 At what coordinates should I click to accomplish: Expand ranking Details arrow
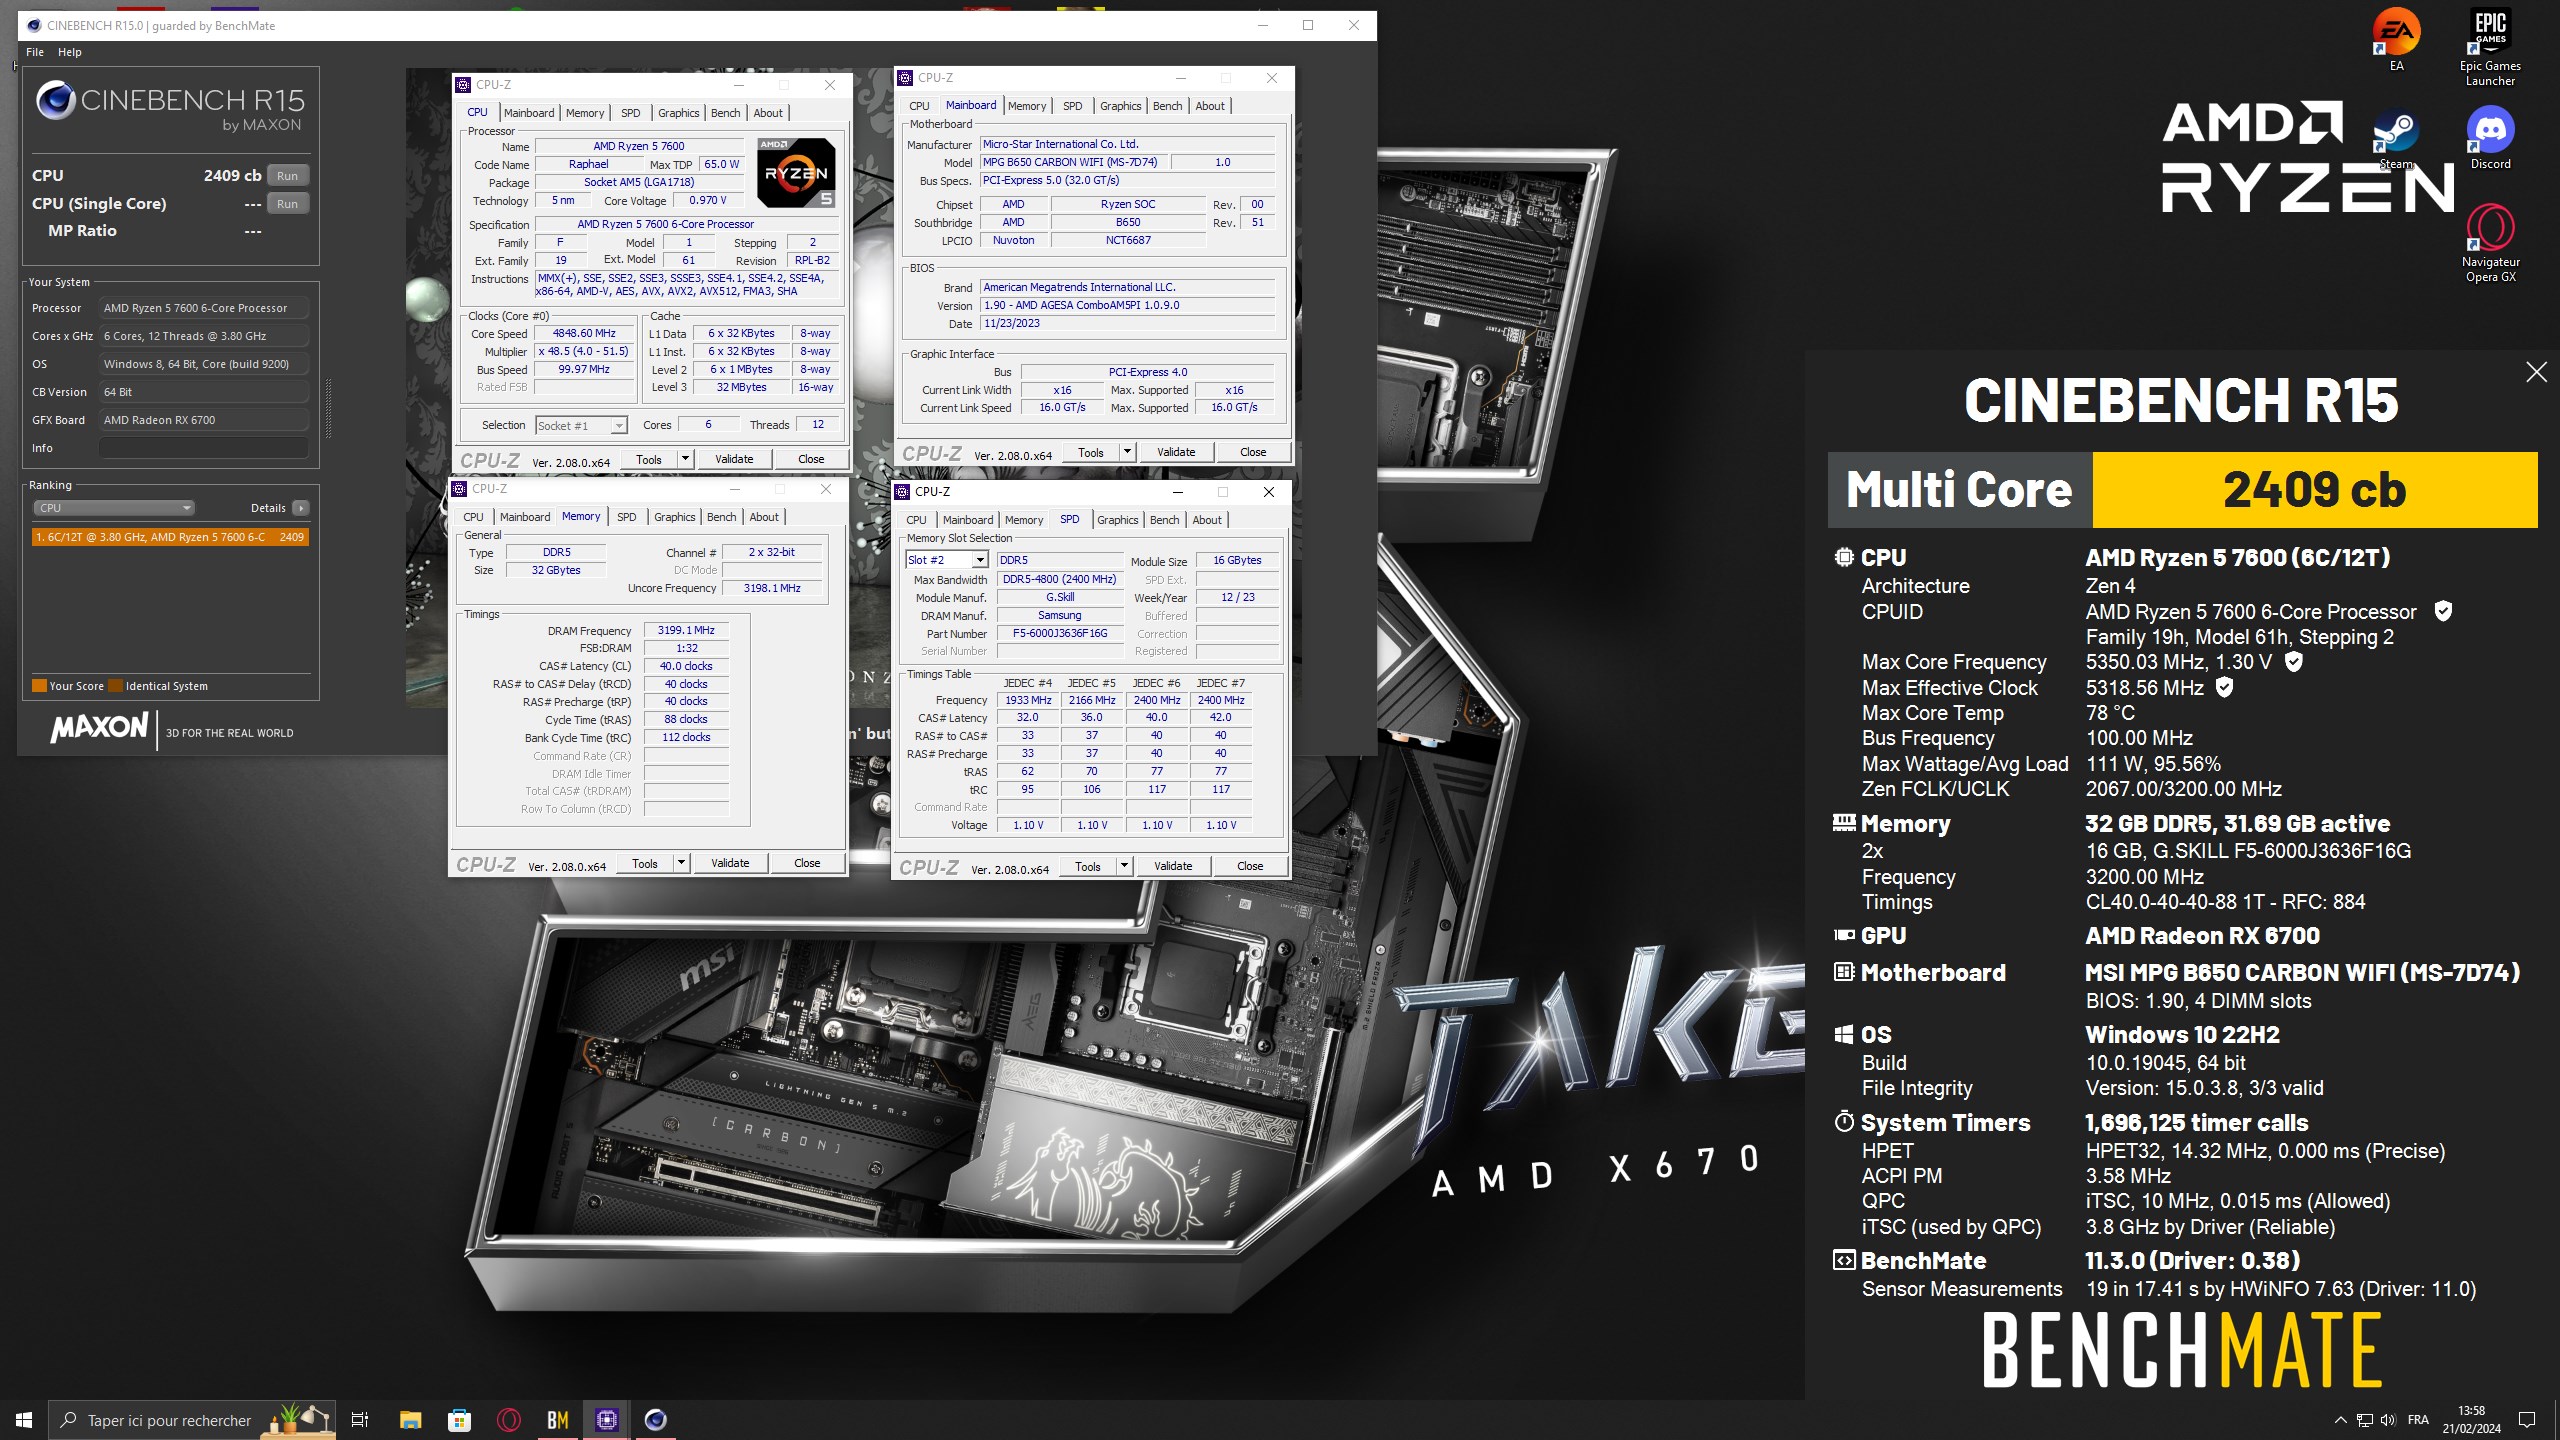point(301,508)
